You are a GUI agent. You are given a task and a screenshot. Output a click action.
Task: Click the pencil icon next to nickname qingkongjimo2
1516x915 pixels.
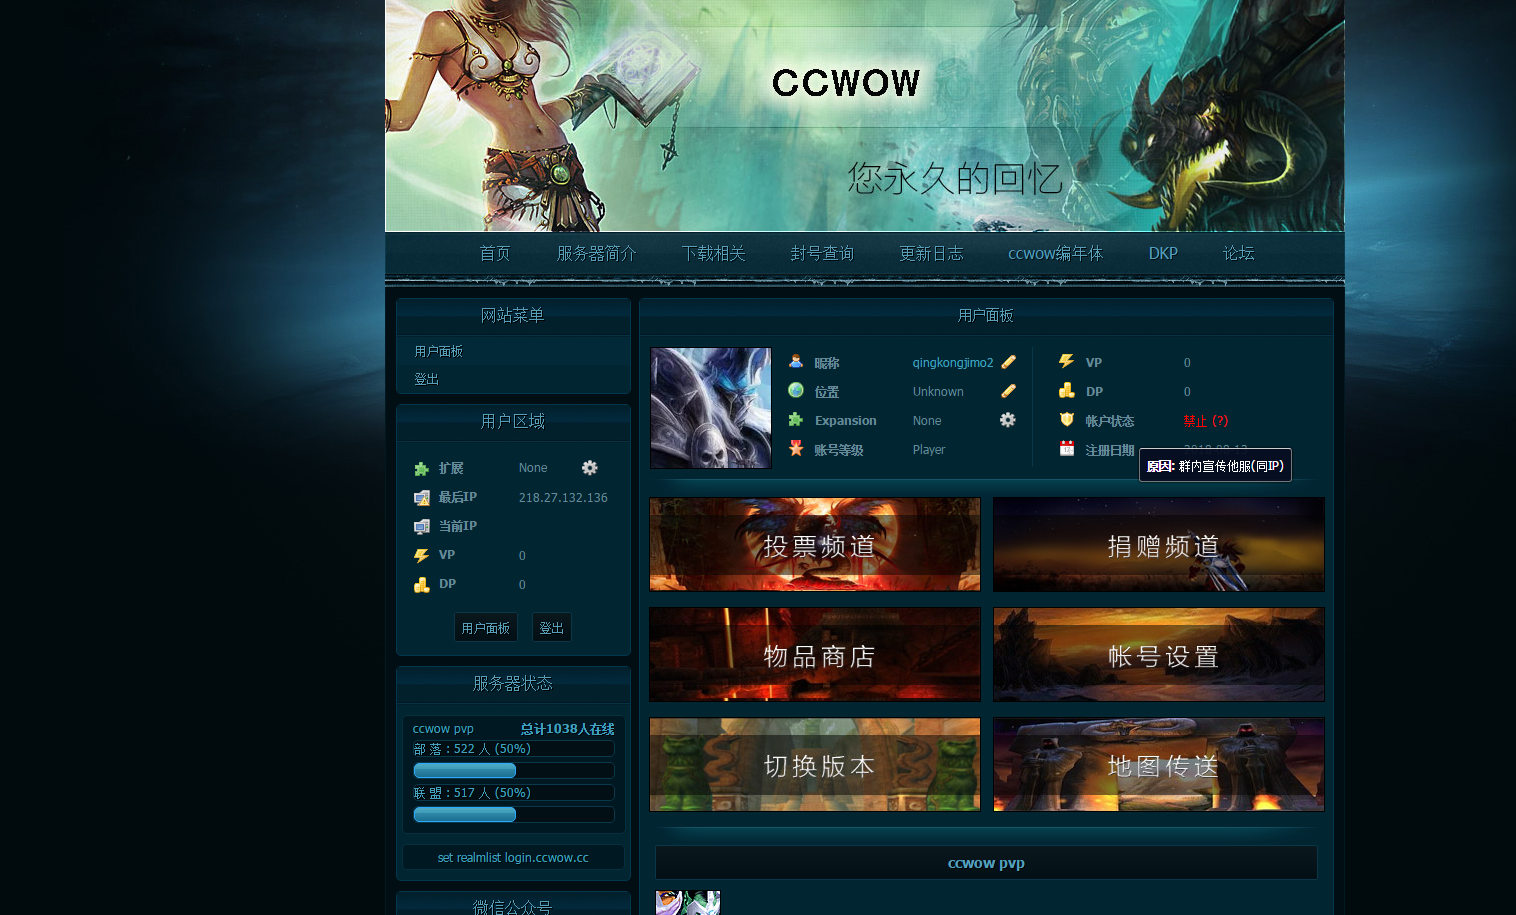point(1008,362)
